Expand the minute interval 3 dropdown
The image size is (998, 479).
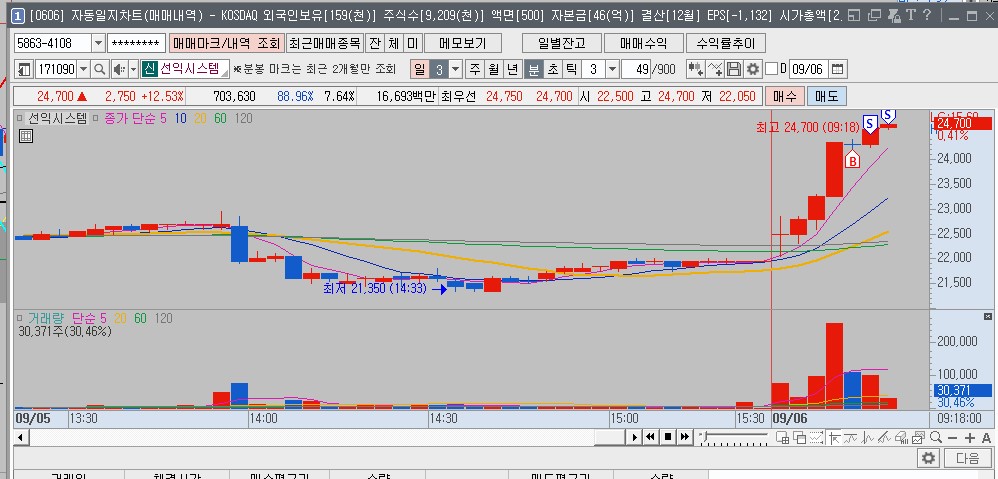(612, 69)
